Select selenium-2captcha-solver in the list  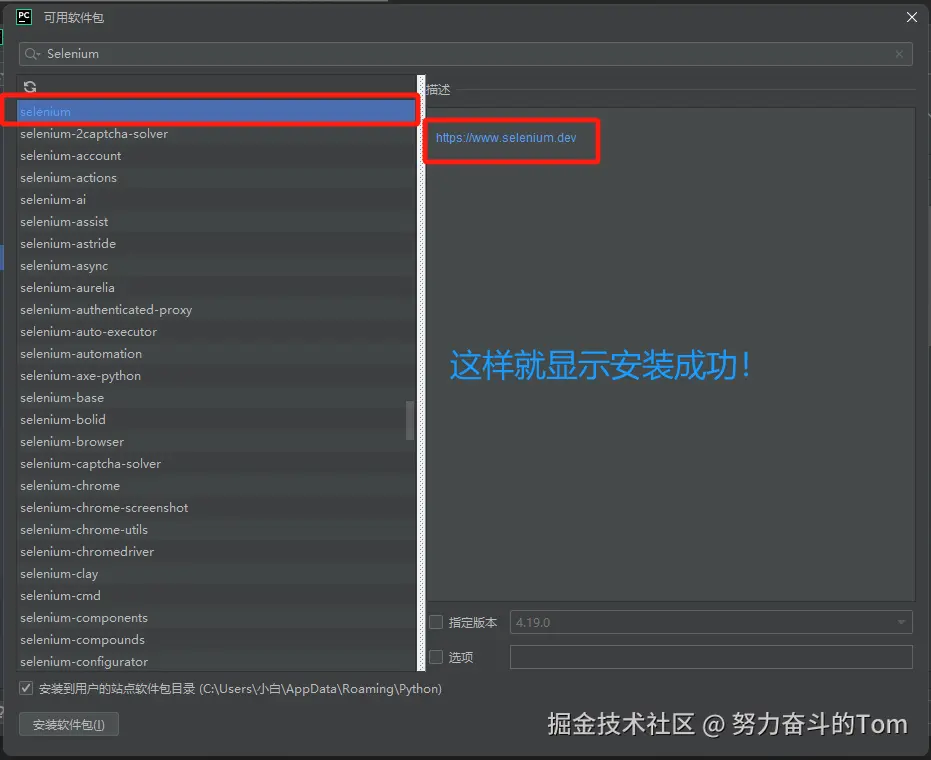click(216, 134)
